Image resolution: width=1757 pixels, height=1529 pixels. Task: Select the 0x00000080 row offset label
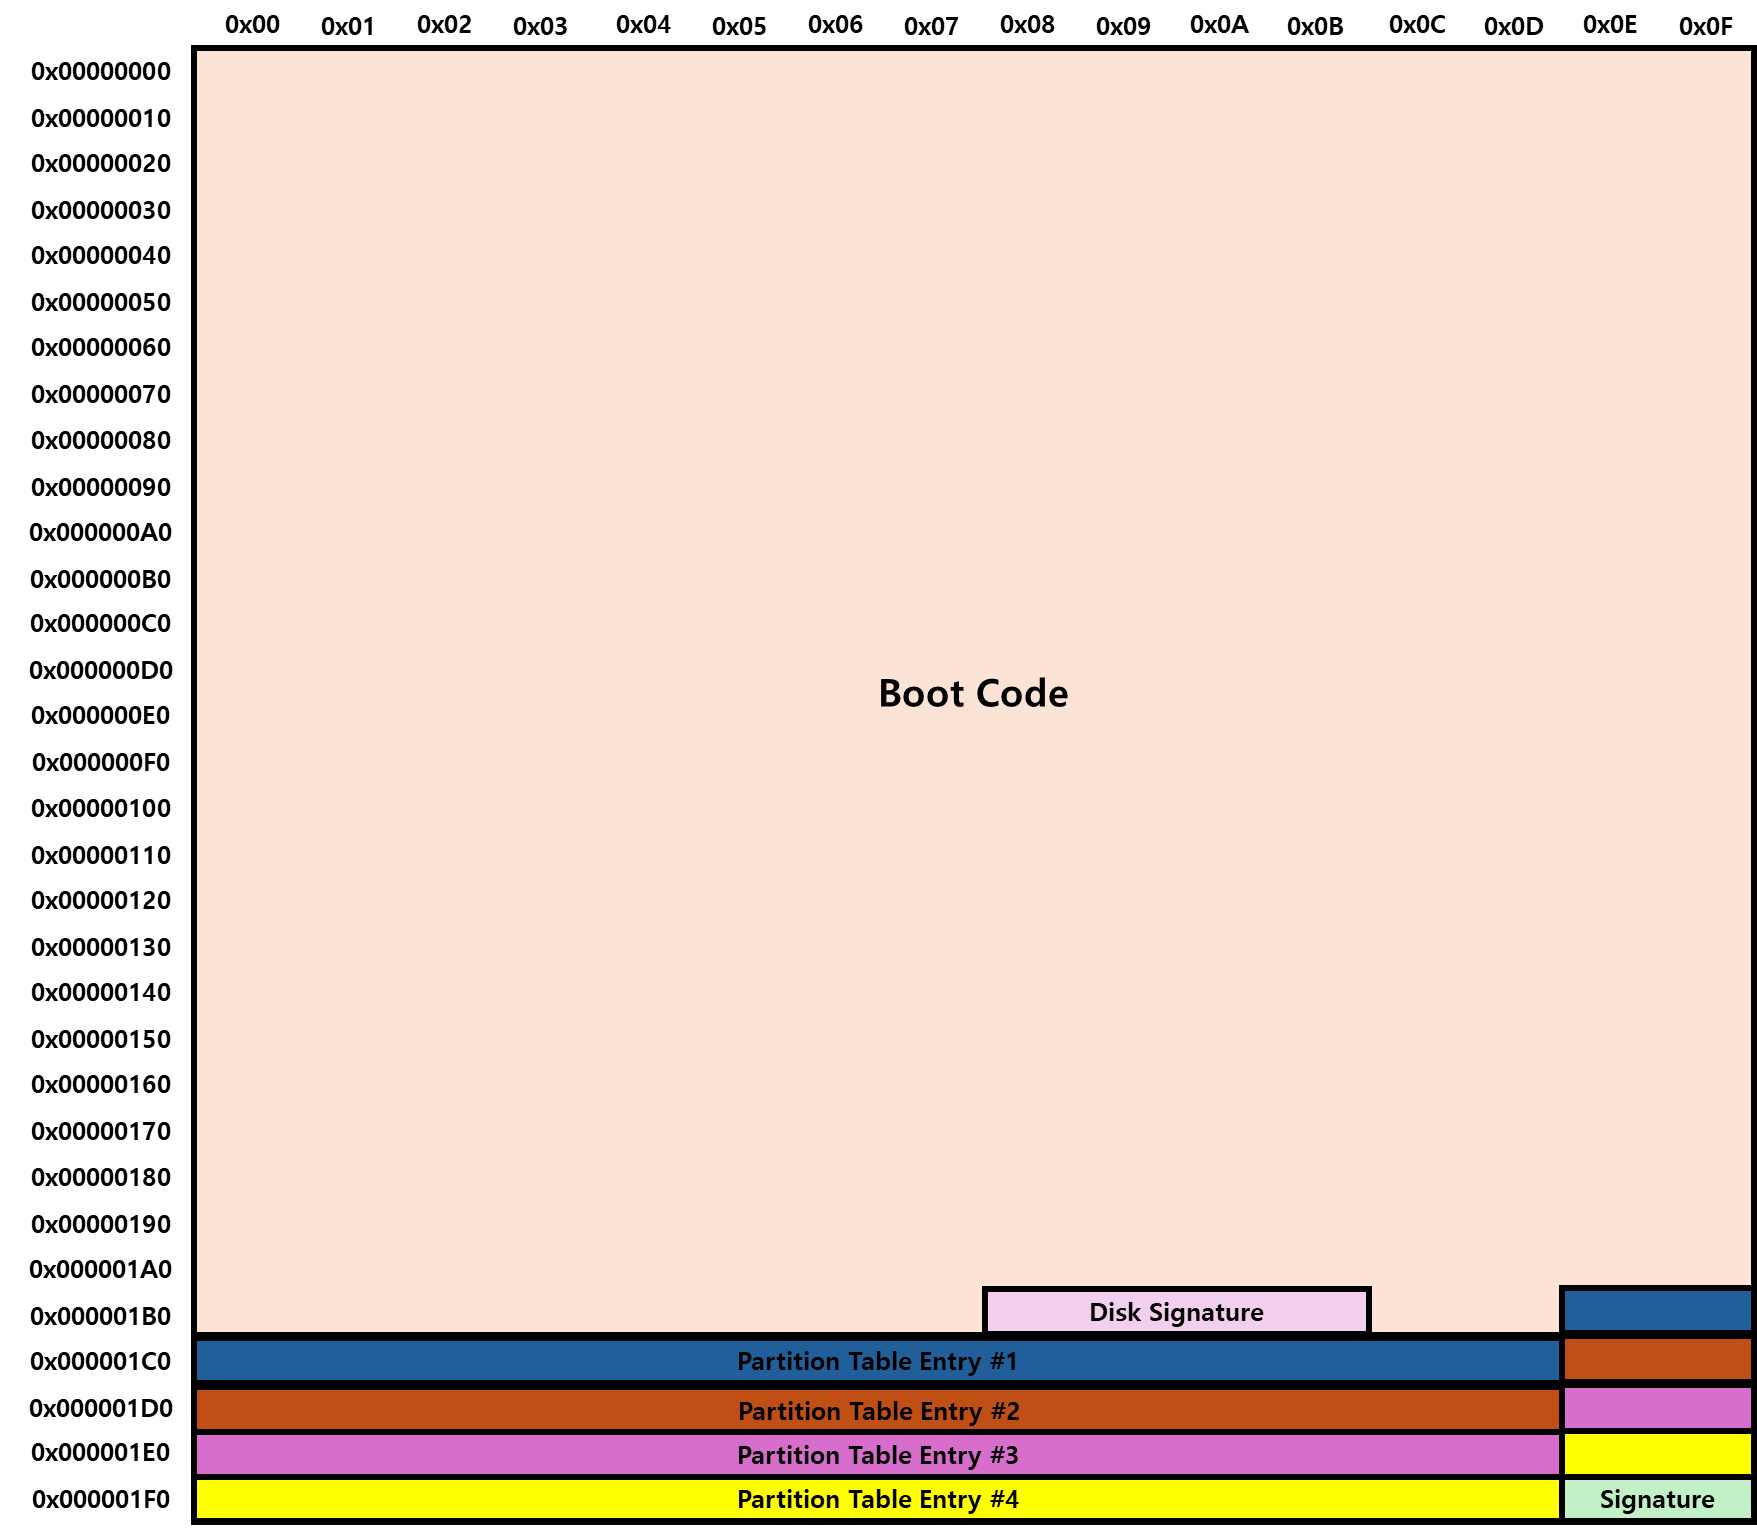pyautogui.click(x=101, y=441)
